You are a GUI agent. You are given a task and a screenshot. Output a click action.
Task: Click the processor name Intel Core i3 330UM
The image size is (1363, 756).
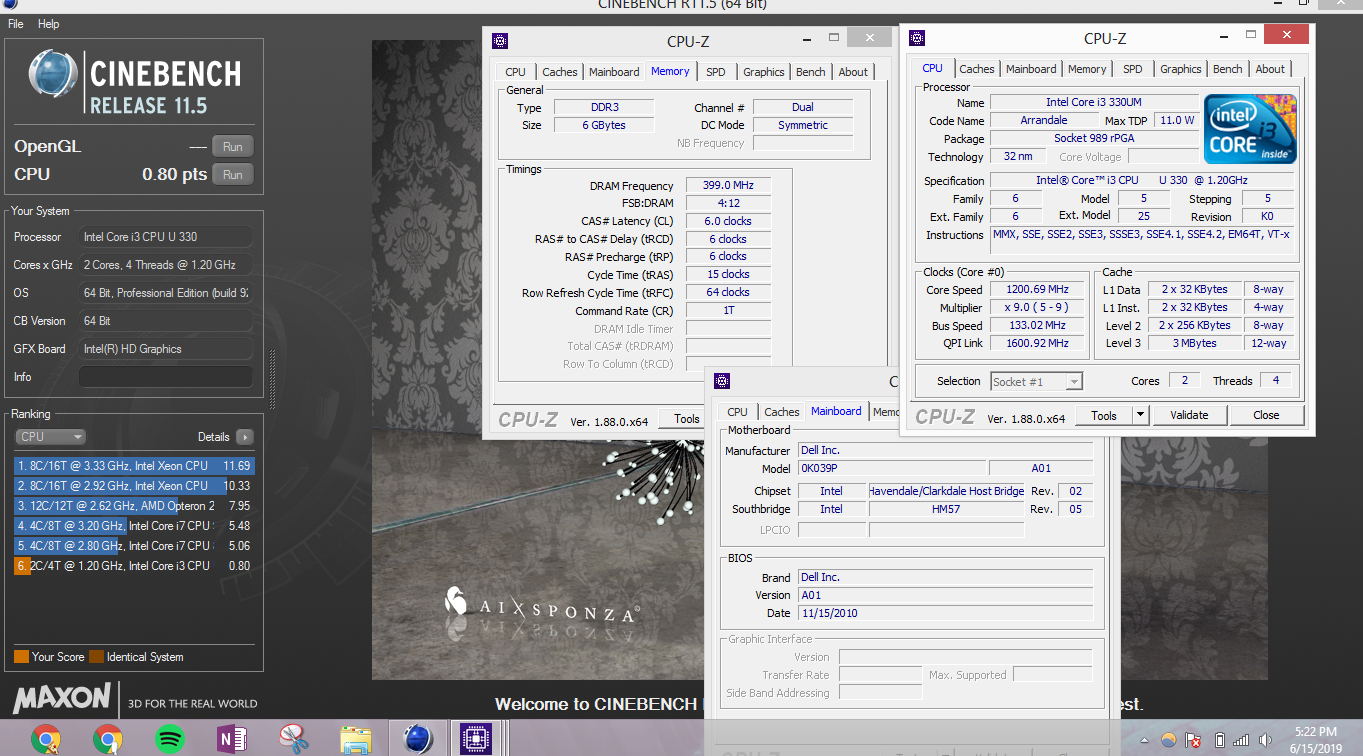click(x=1094, y=102)
